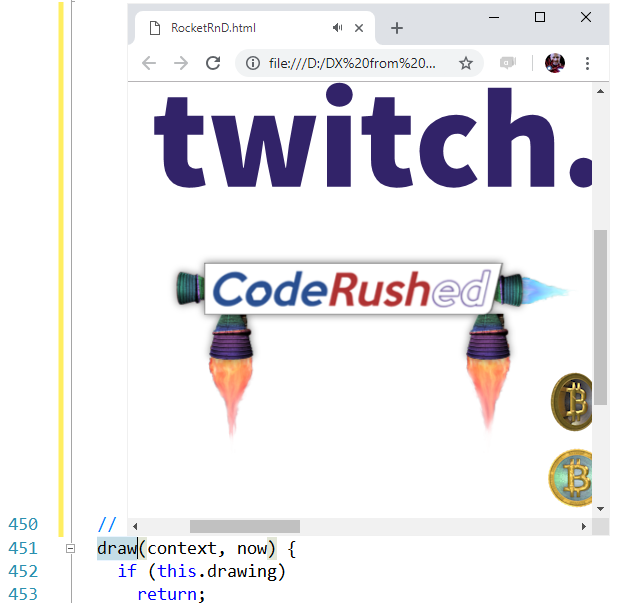Screen dimensions: 619x603
Task: Click the 'if' keyword on line 452
Action: pyautogui.click(x=127, y=571)
